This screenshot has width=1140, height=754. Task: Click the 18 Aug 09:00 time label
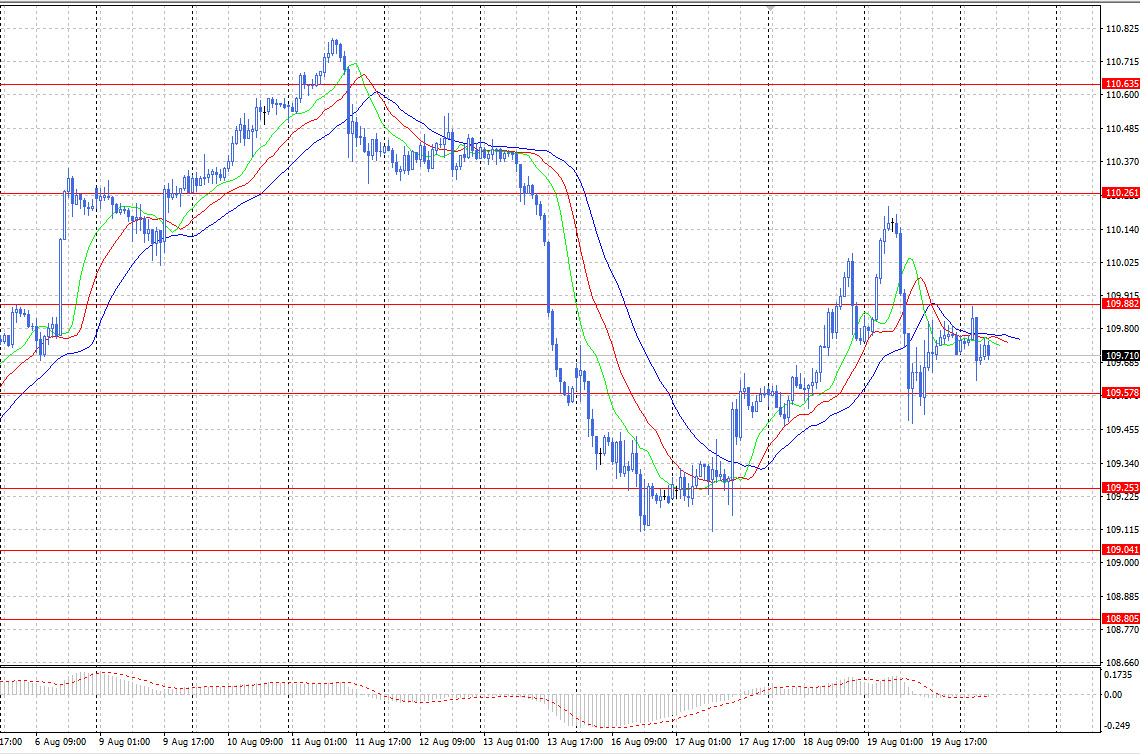click(830, 742)
